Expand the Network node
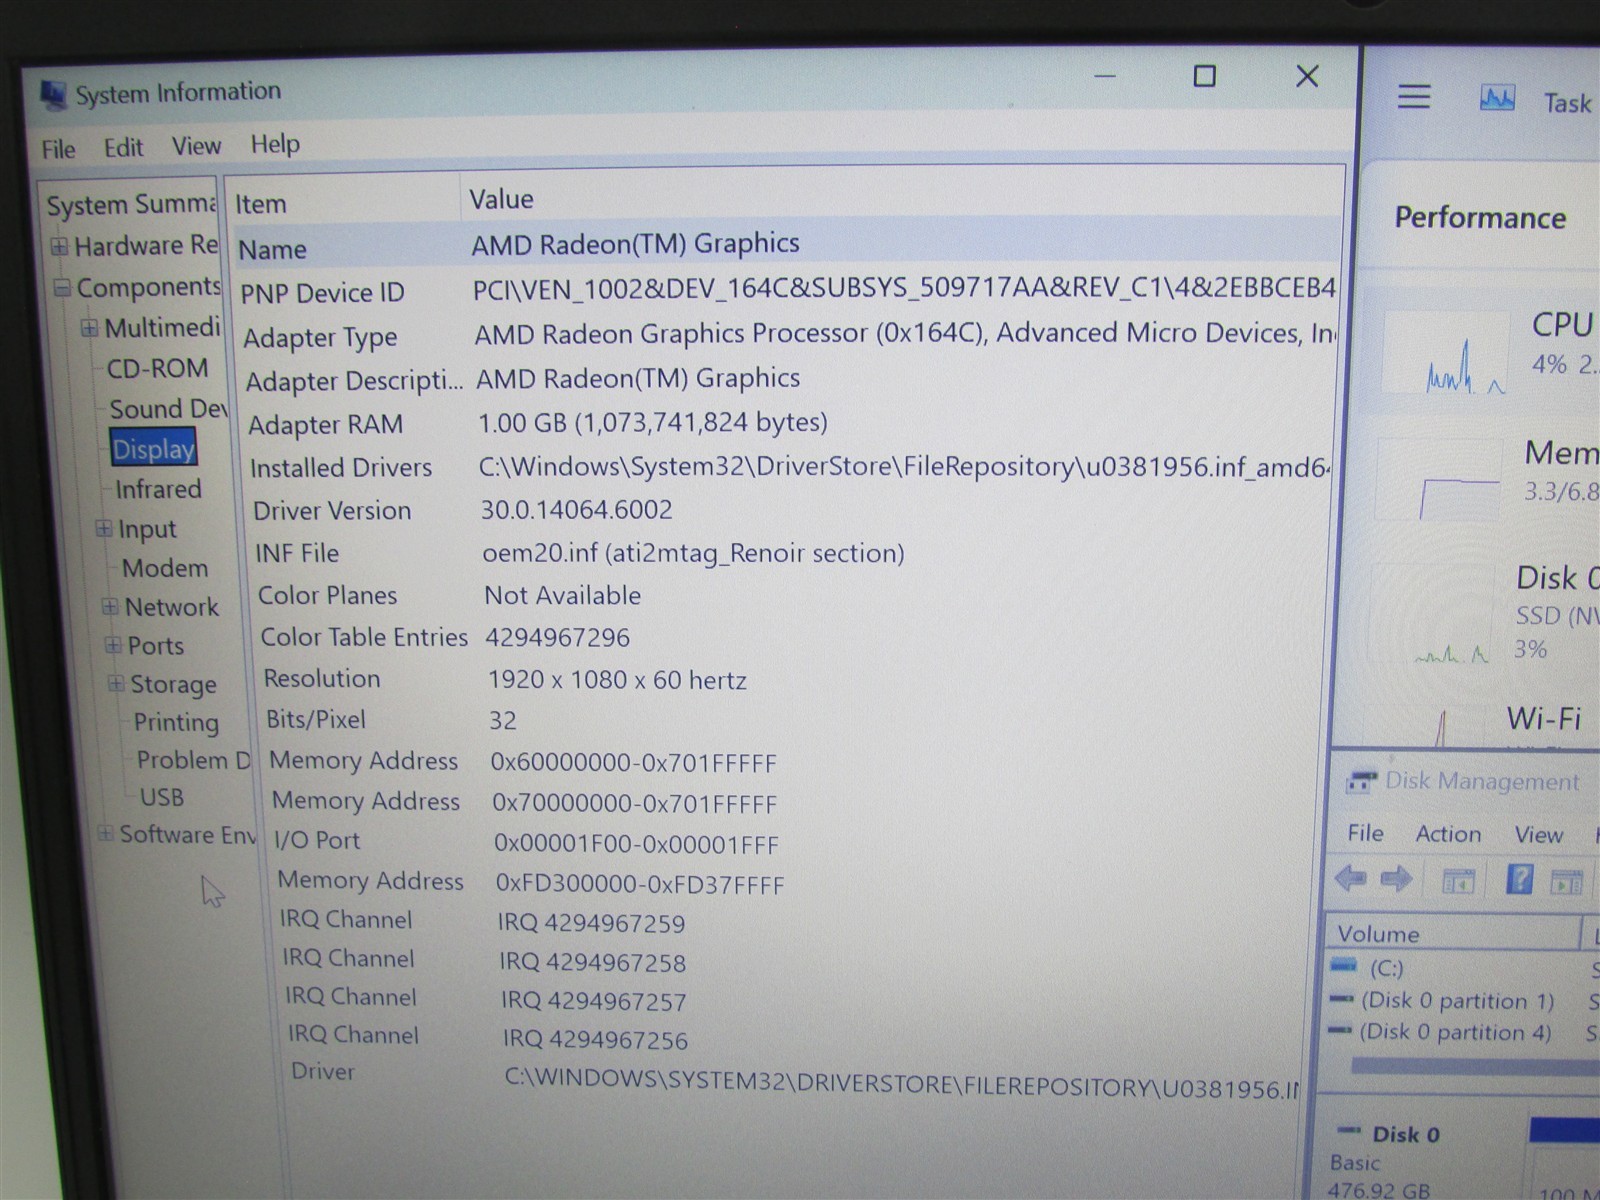The width and height of the screenshot is (1600, 1200). (x=110, y=607)
